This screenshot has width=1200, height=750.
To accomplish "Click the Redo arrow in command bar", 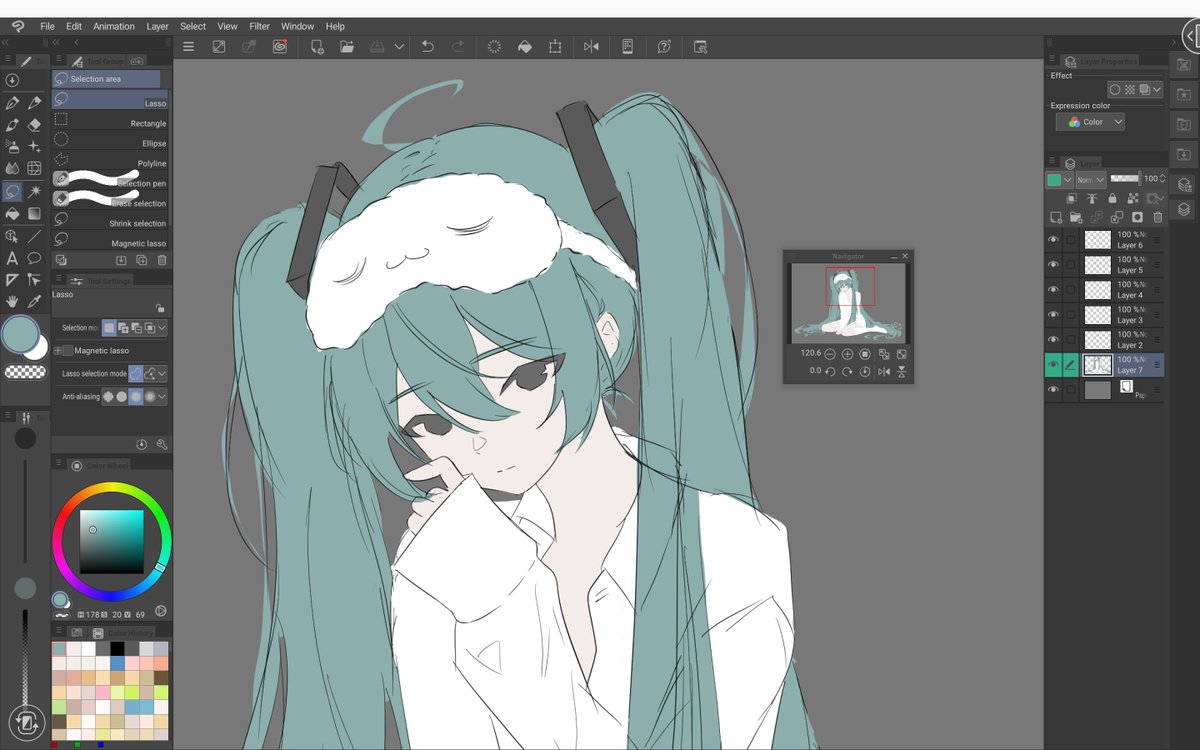I will coord(458,46).
